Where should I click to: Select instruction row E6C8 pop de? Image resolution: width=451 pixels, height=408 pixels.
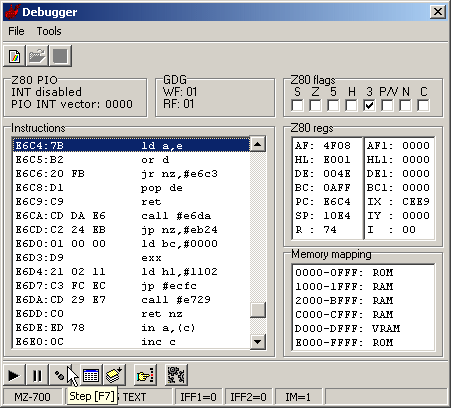click(x=131, y=188)
